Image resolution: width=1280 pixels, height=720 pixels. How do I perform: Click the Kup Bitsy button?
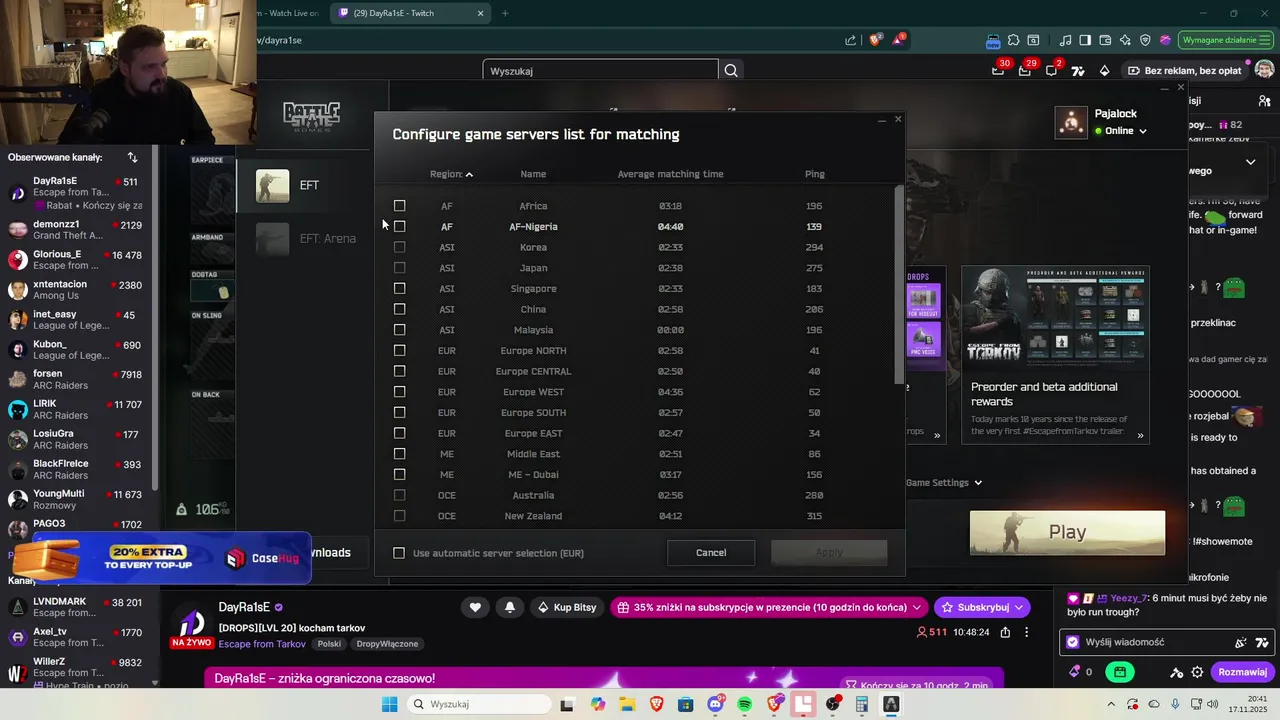coord(567,607)
